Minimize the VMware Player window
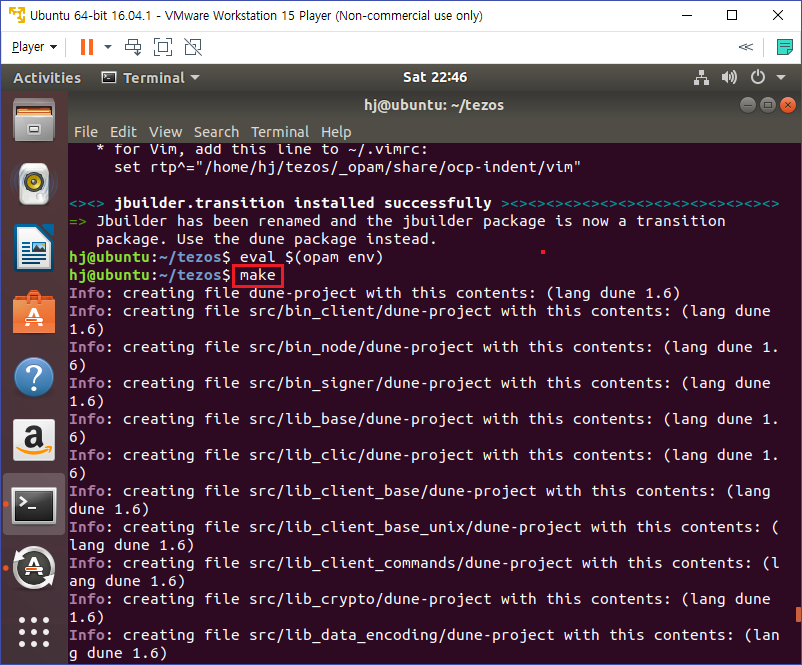 click(x=687, y=15)
